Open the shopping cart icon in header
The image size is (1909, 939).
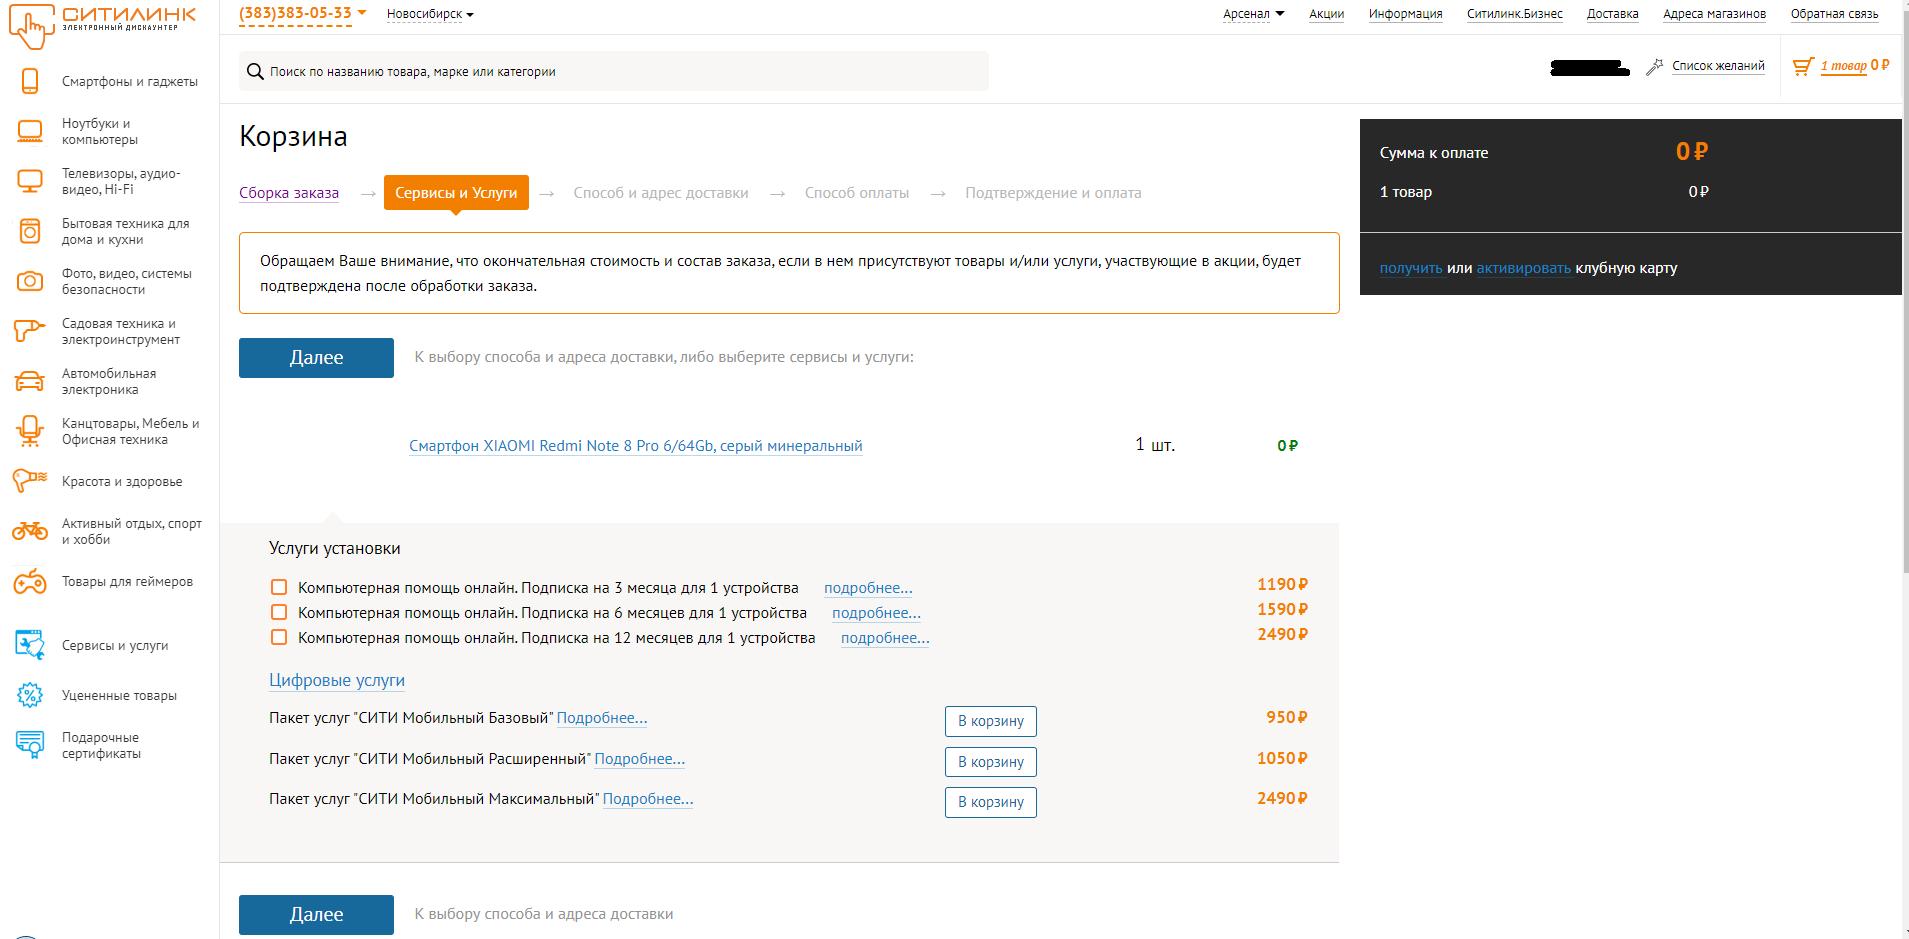click(x=1803, y=66)
